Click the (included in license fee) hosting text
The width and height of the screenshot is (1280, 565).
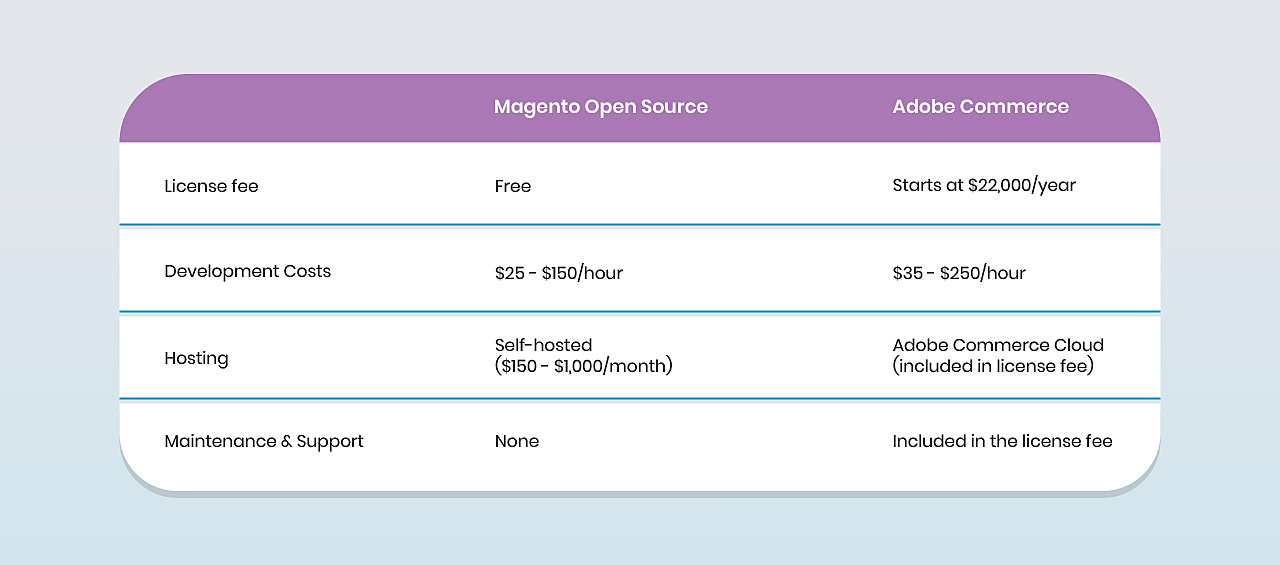(x=993, y=366)
